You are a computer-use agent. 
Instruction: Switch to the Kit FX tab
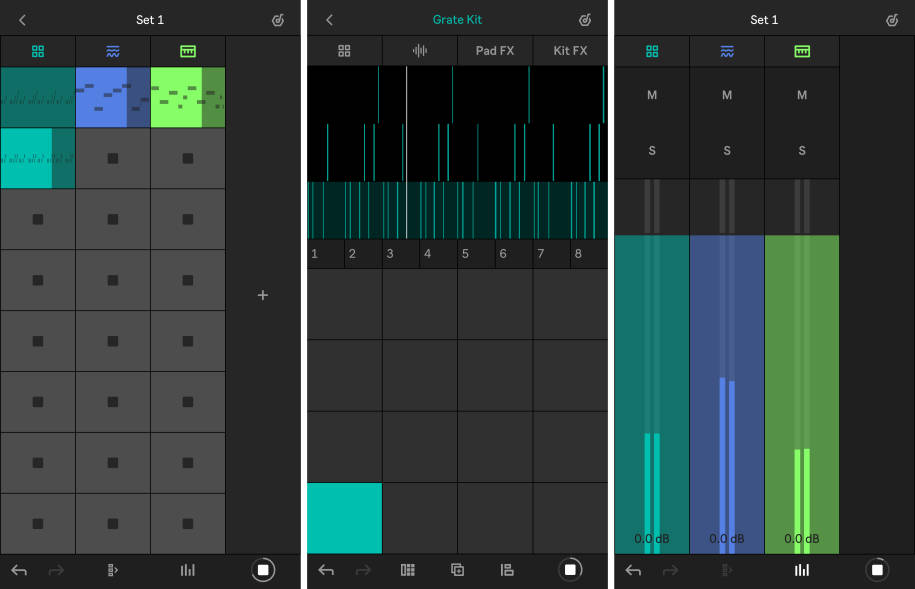(569, 50)
